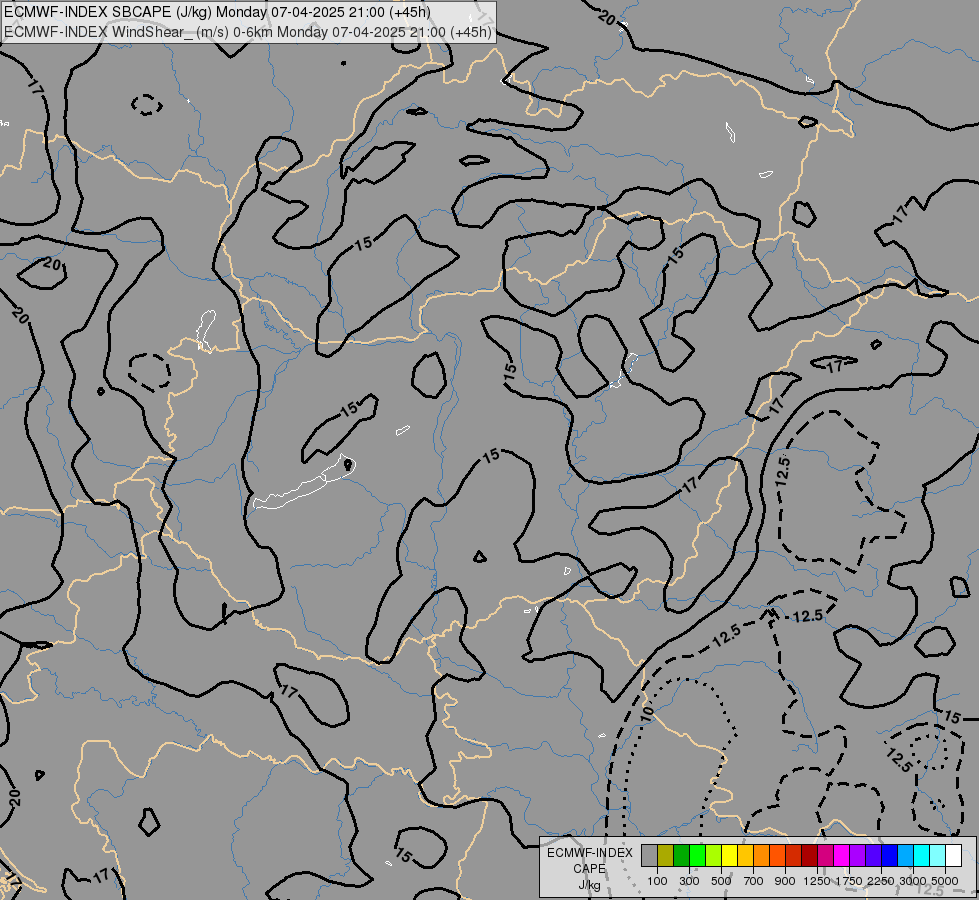Click the 300 legend value
The image size is (979, 900).
coord(689,881)
